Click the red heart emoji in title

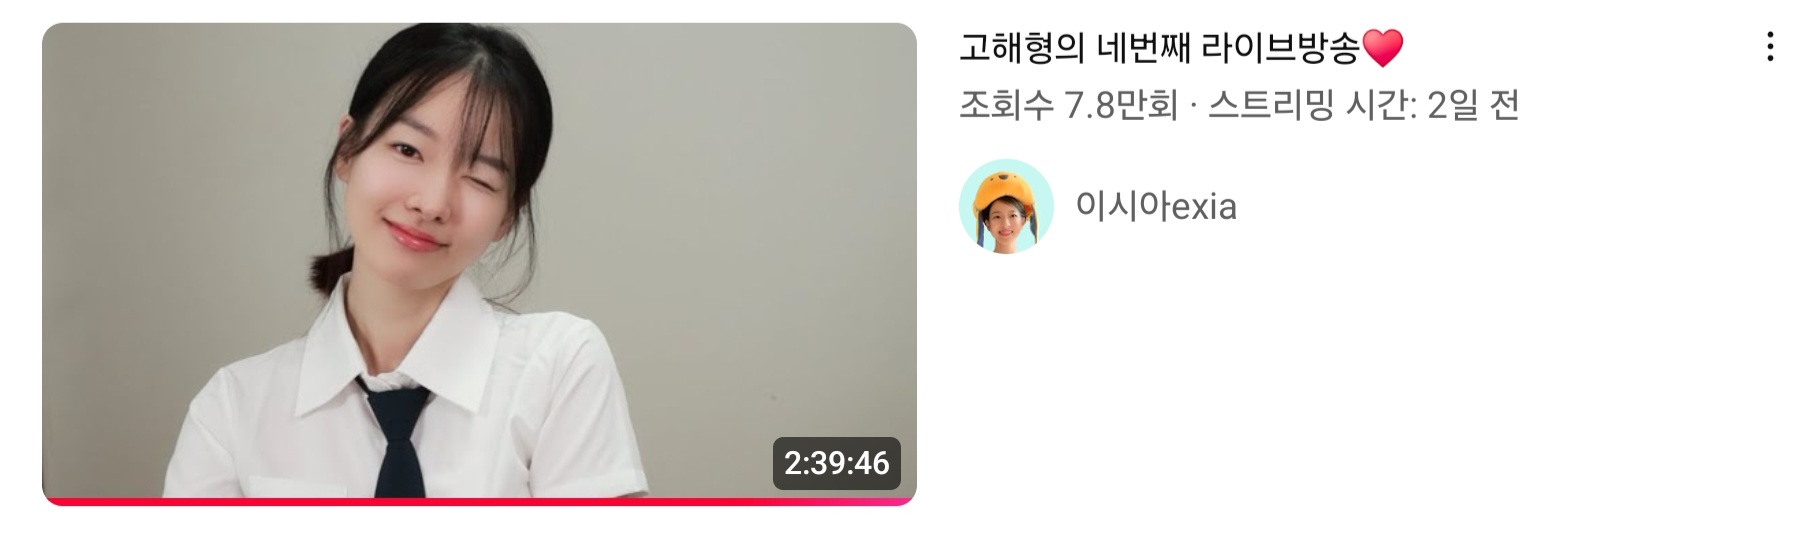click(1384, 48)
